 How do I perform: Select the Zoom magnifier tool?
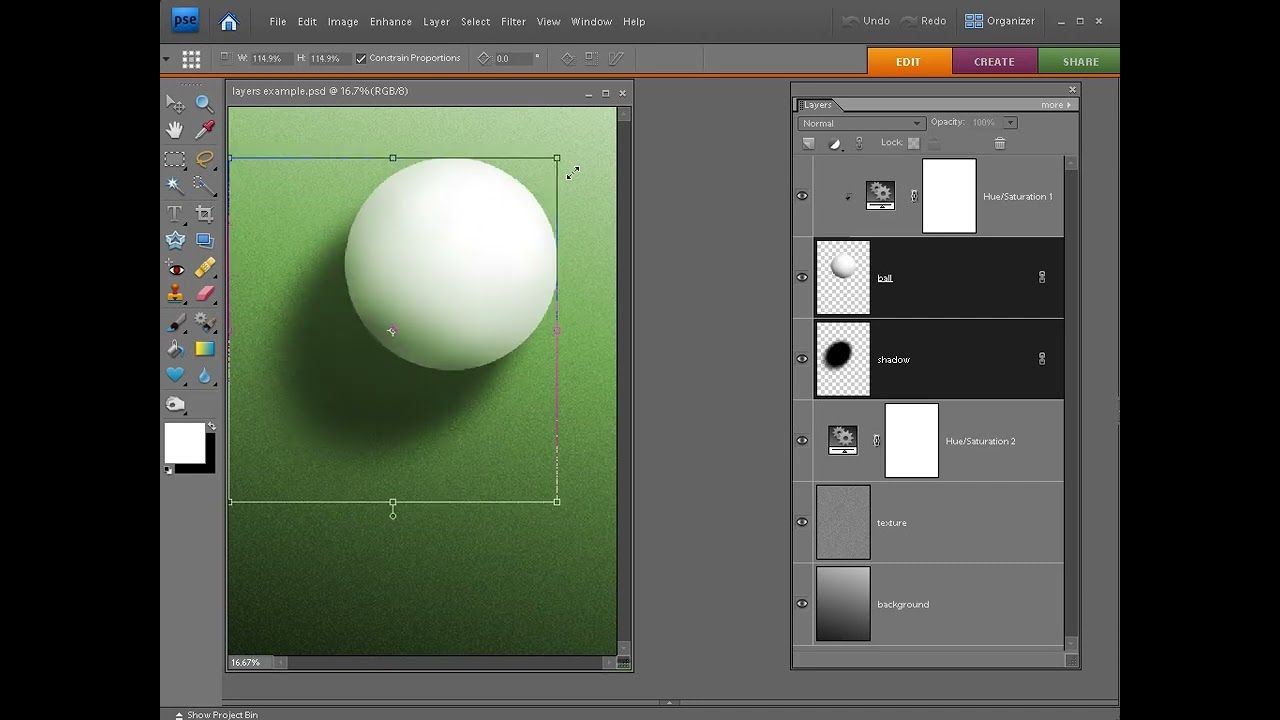point(204,104)
